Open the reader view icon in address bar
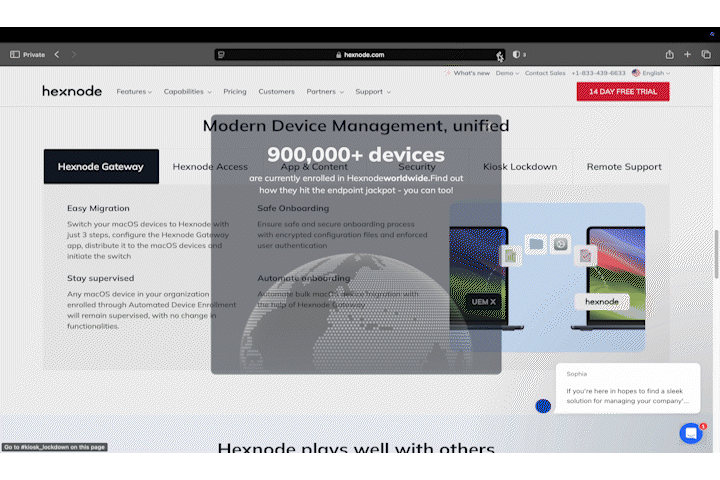The image size is (720, 480). point(221,55)
